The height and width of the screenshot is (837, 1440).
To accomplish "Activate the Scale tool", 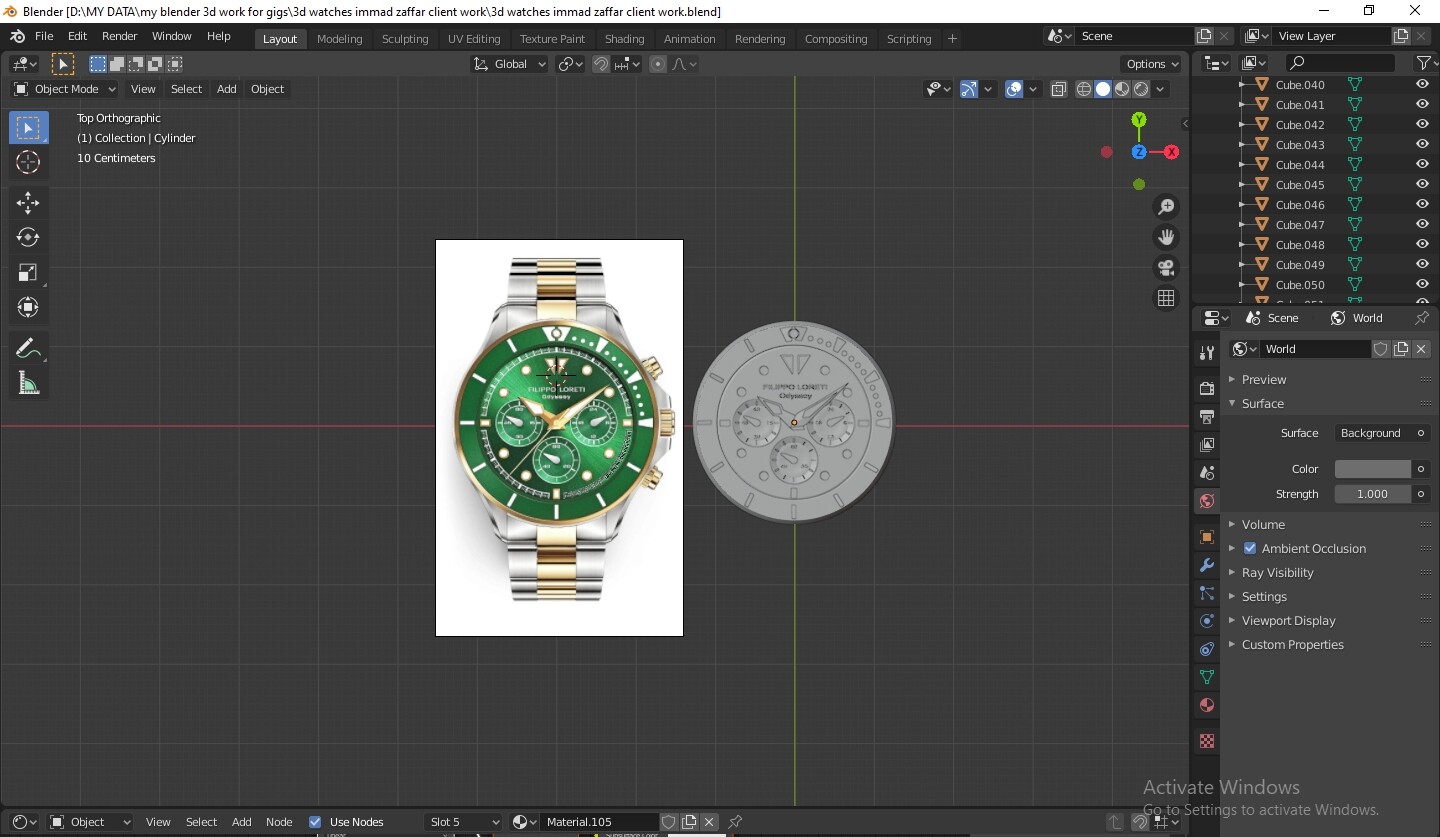I will pos(28,273).
